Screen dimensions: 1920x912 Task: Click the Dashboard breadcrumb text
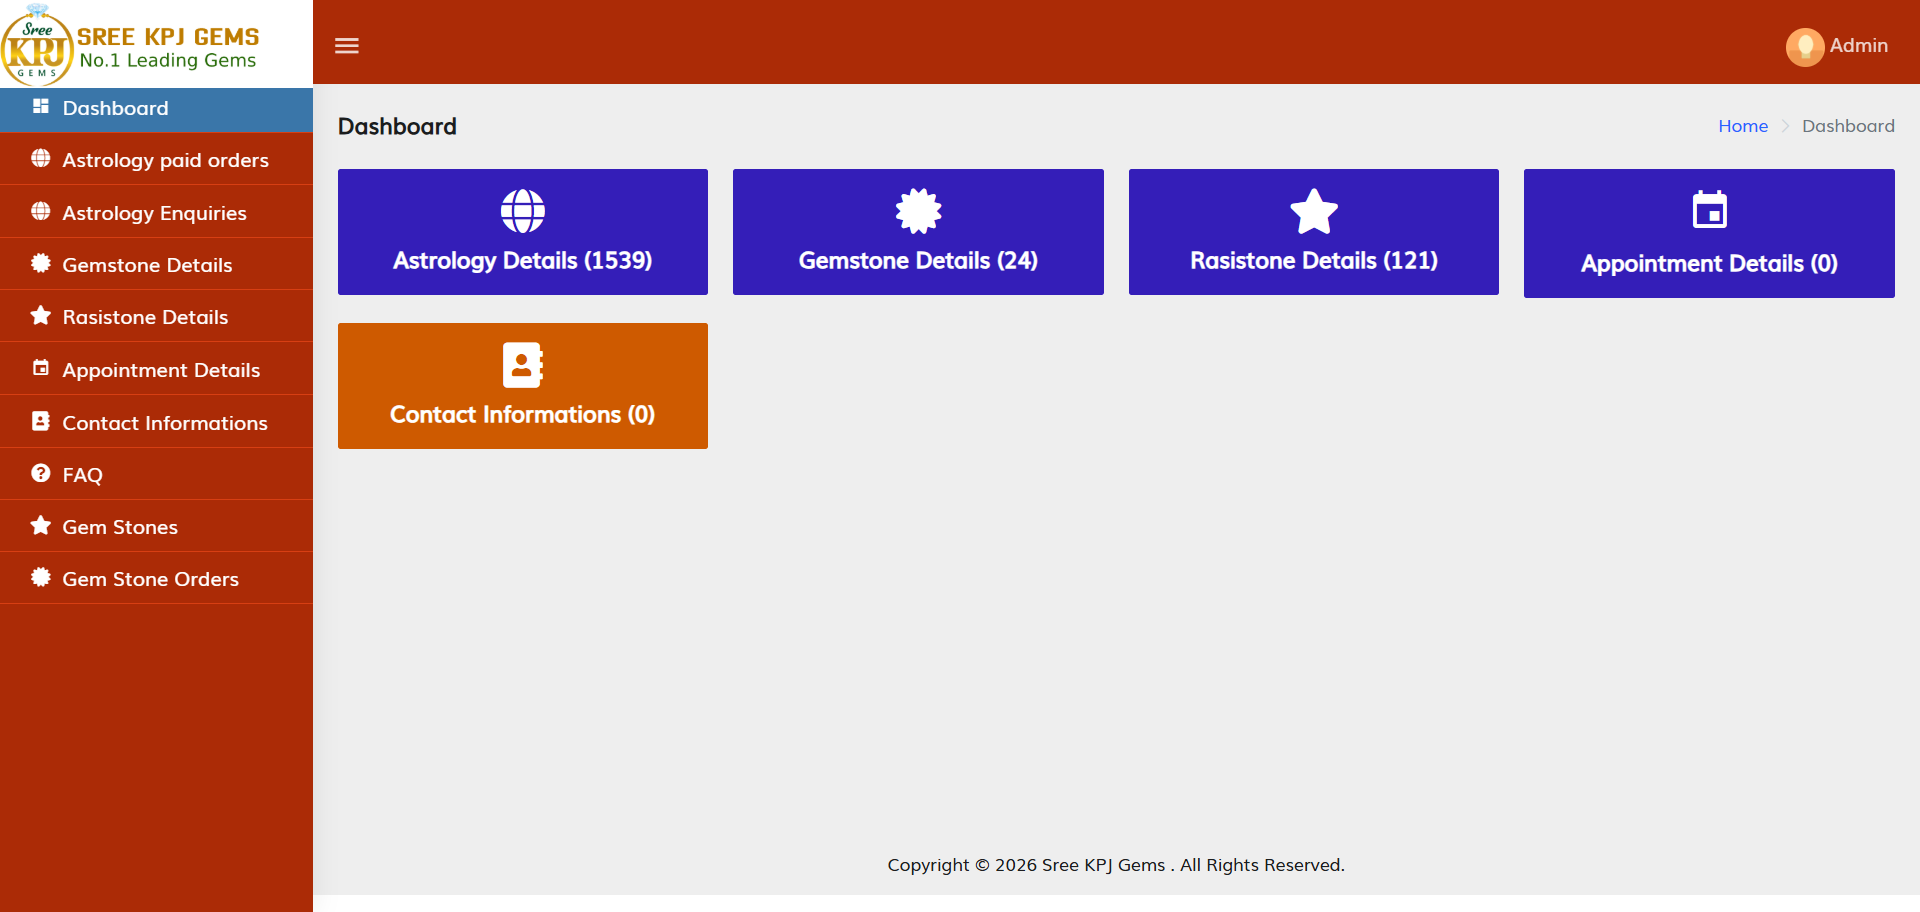(1848, 126)
